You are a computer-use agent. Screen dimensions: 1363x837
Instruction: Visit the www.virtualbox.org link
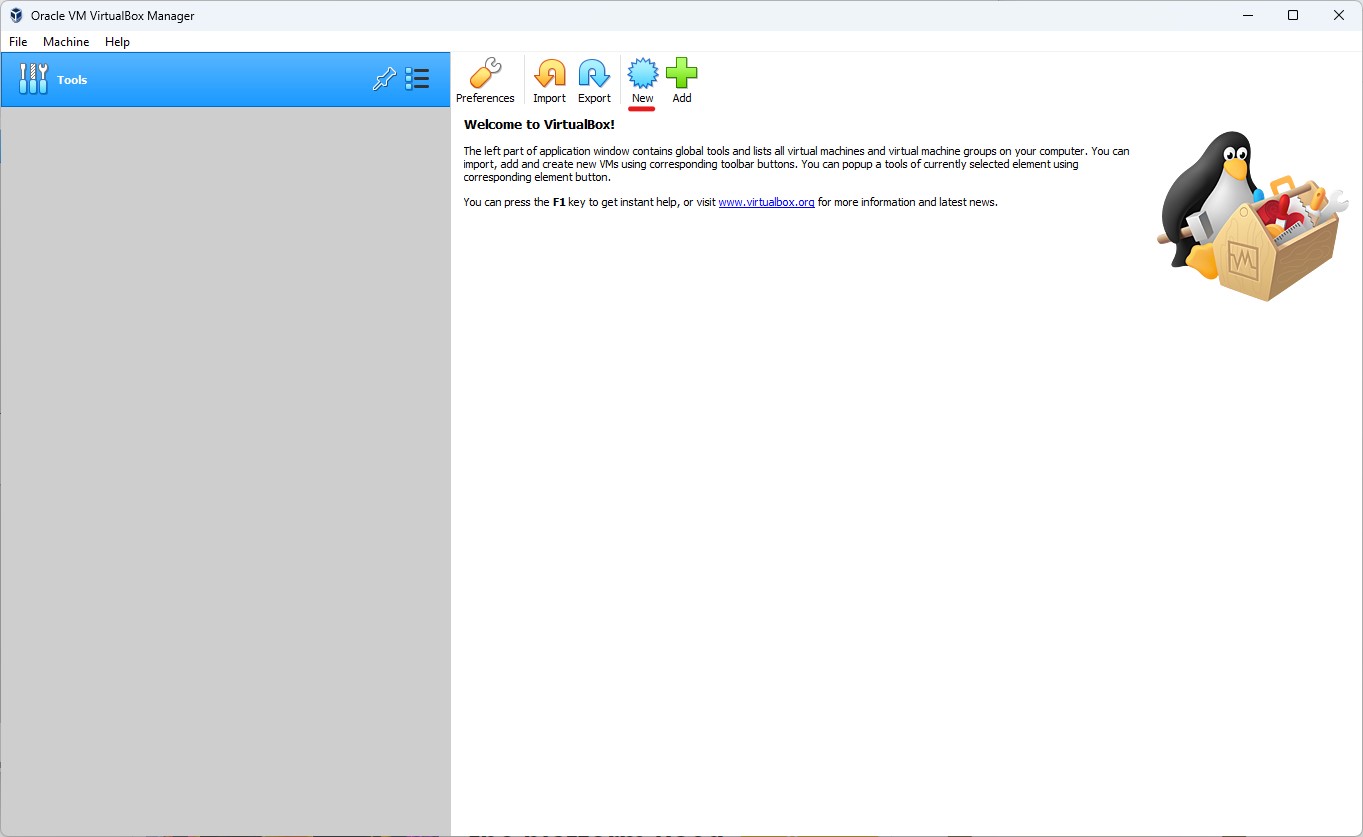tap(766, 202)
